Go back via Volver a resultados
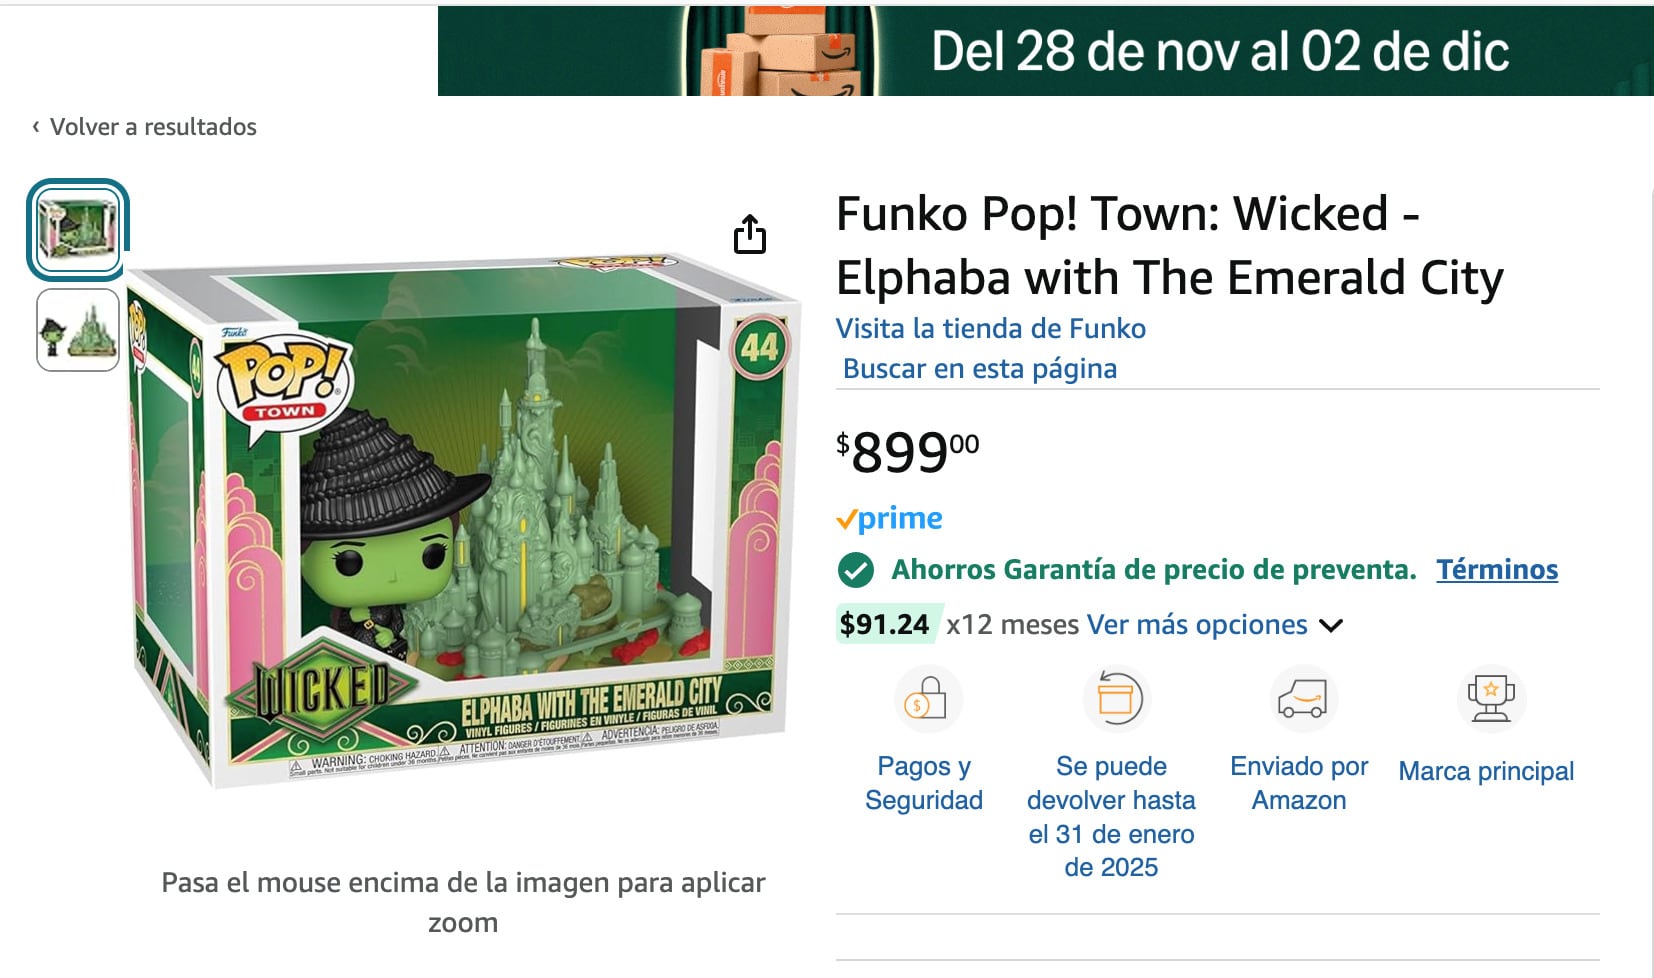The image size is (1654, 978). [153, 127]
